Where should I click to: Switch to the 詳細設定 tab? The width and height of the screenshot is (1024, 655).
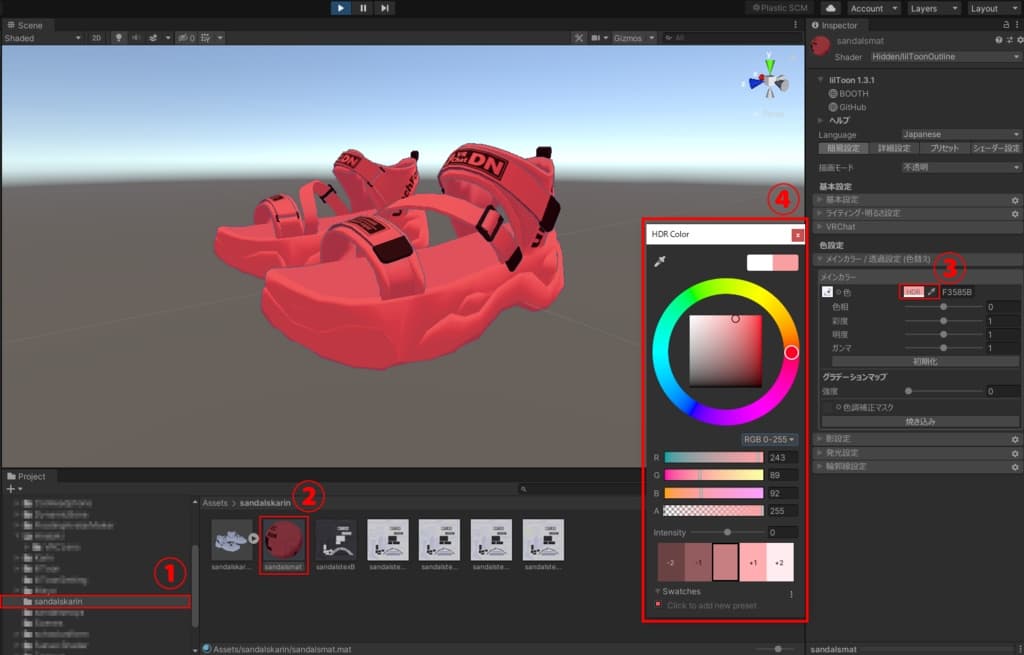894,148
